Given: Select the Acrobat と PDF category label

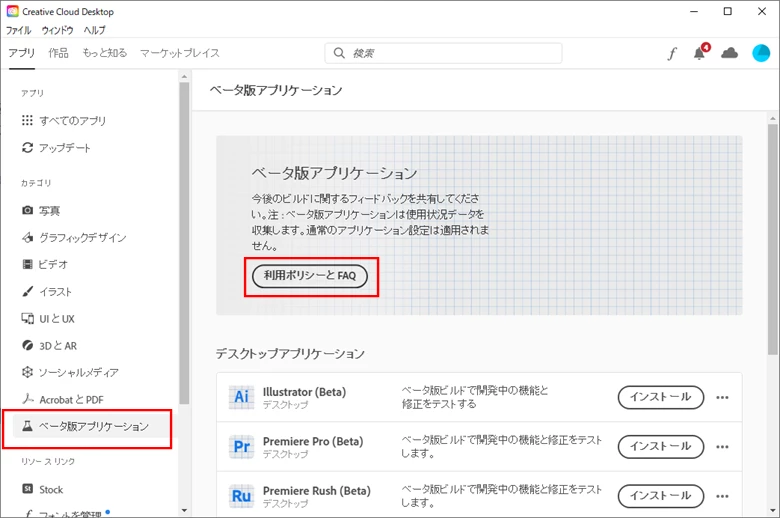Looking at the screenshot, I should pos(71,400).
